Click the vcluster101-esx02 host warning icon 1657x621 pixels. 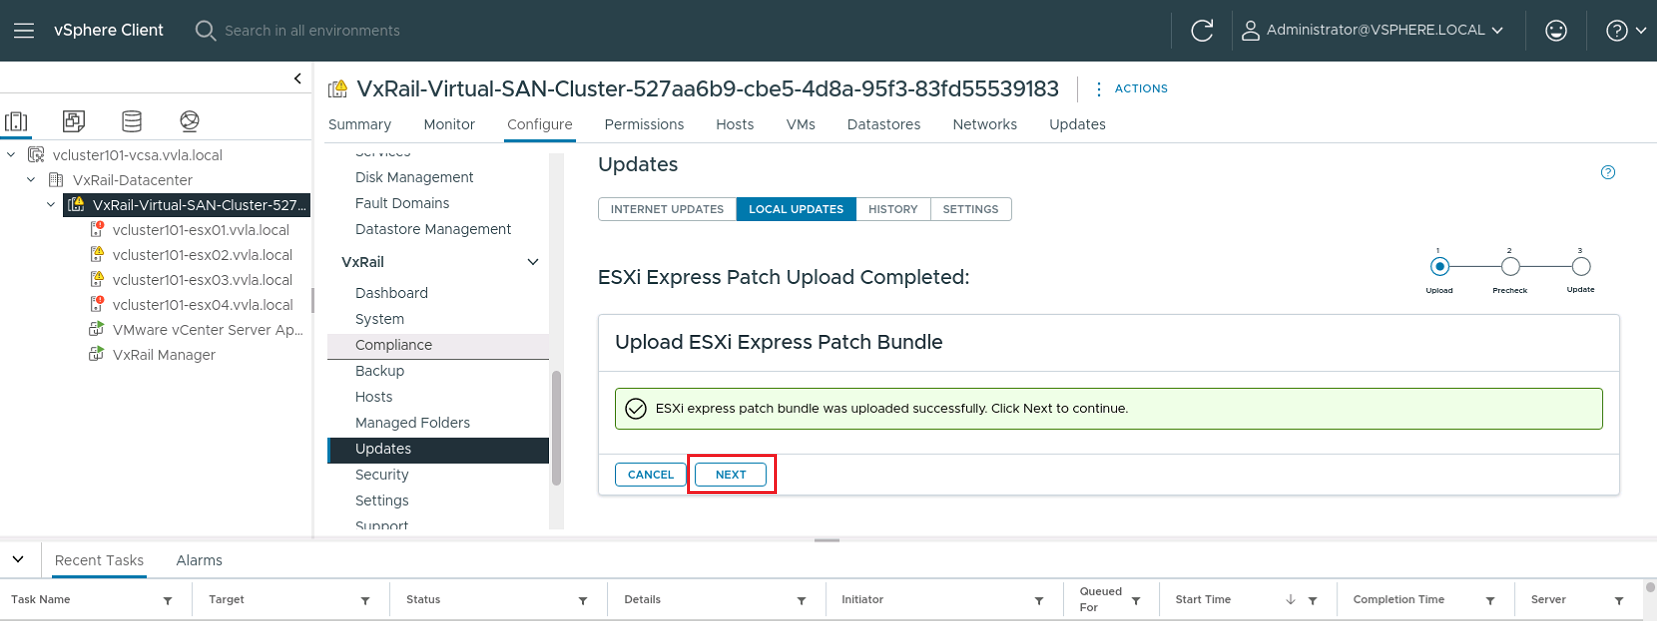97,255
